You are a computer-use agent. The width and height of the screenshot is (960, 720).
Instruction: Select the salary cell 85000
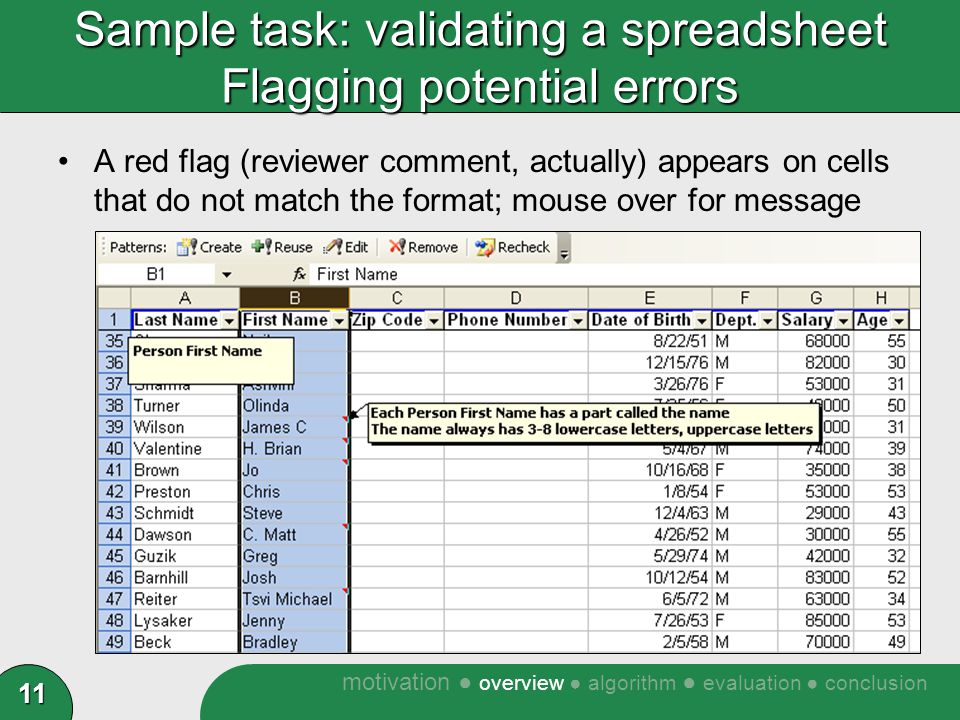click(816, 621)
